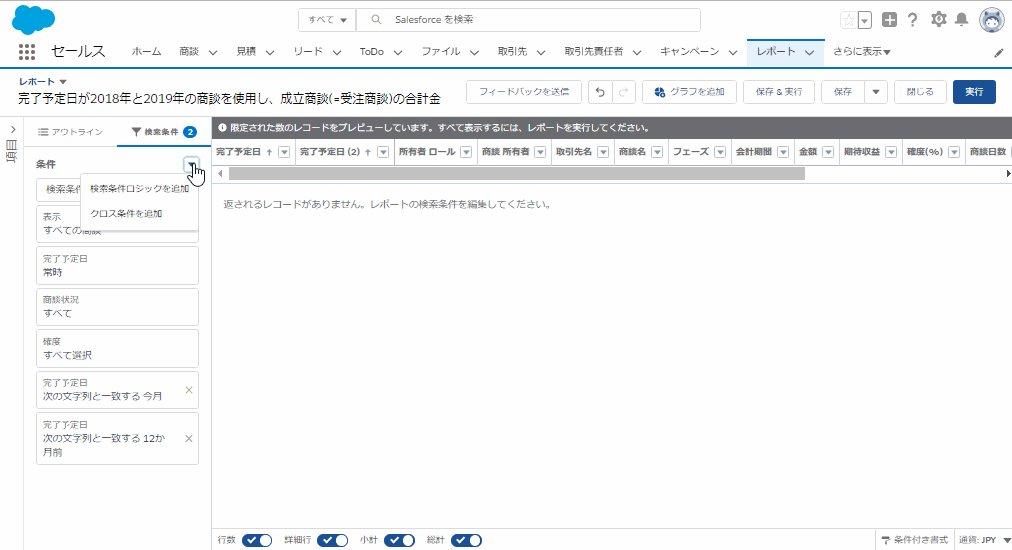Viewport: 1012px width, 550px height.
Task: Open the help question mark icon
Action: pos(912,20)
